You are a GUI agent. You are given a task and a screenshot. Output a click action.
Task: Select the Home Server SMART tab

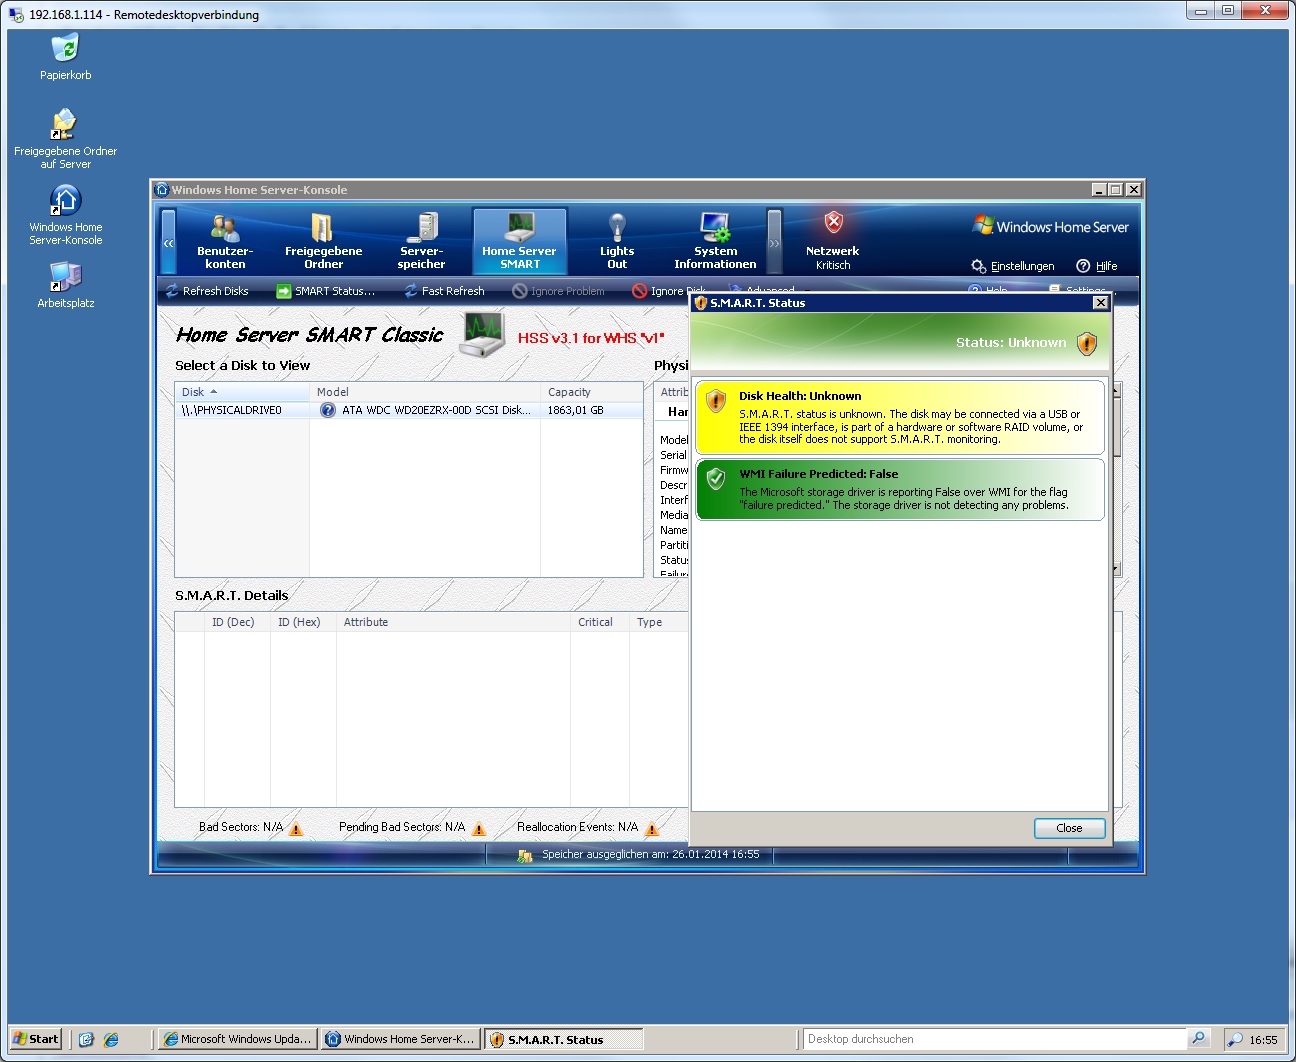coord(519,241)
